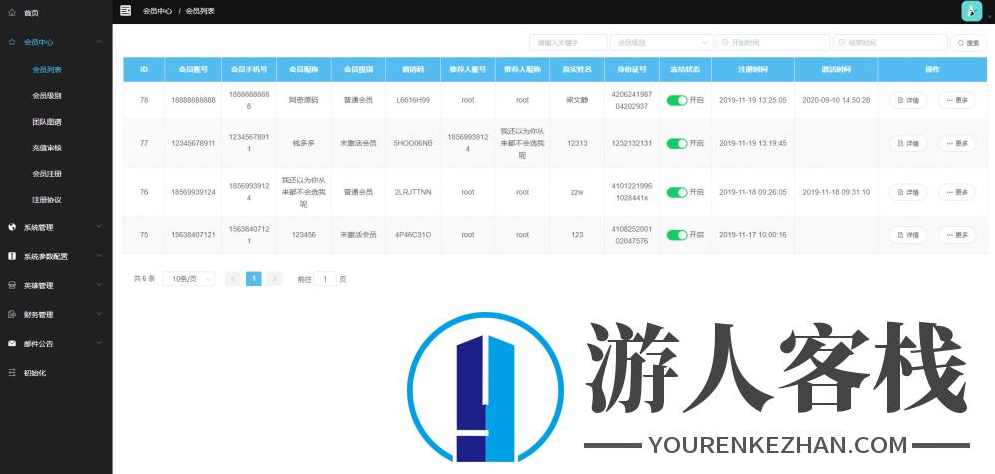Click the ID column header
The image size is (995, 474).
click(144, 69)
